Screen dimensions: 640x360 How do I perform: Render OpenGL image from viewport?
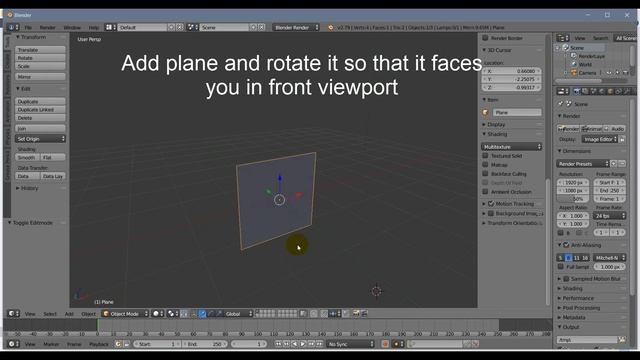[x=356, y=313]
